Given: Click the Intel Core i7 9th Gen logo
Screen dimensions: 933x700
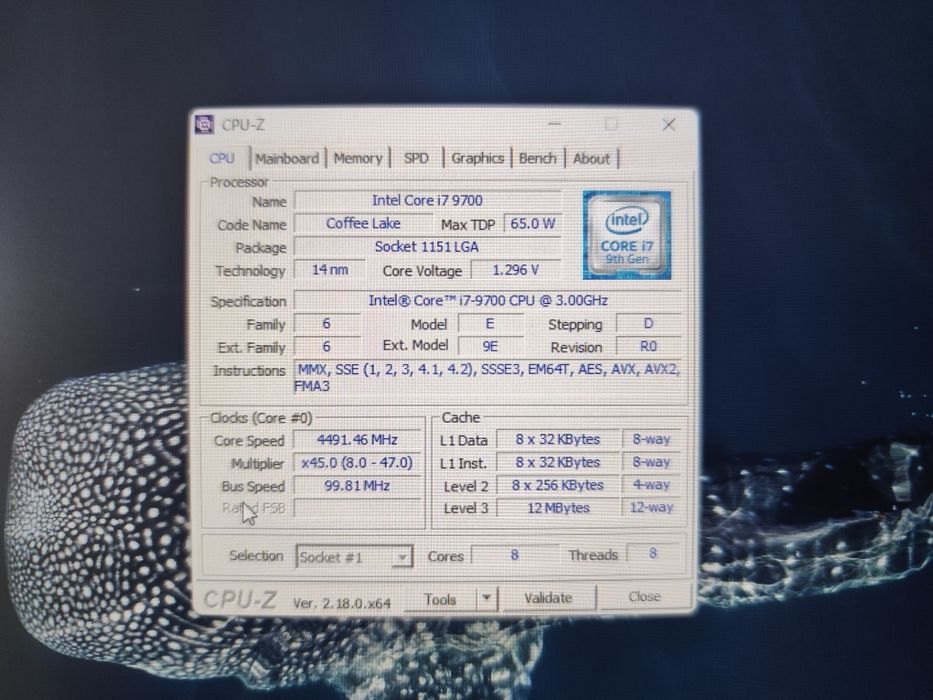Looking at the screenshot, I should (x=627, y=235).
